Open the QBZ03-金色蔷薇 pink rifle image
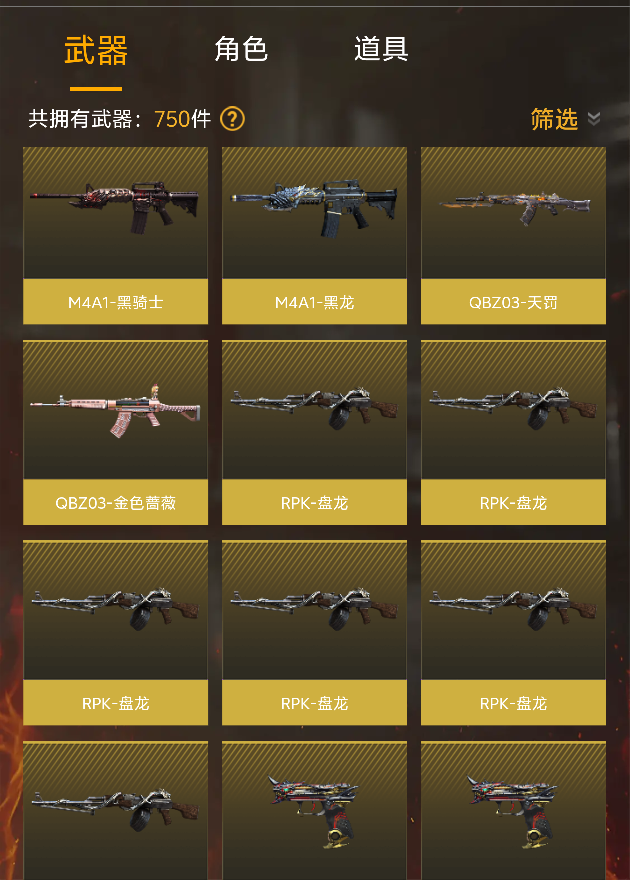The height and width of the screenshot is (880, 630). pos(116,410)
